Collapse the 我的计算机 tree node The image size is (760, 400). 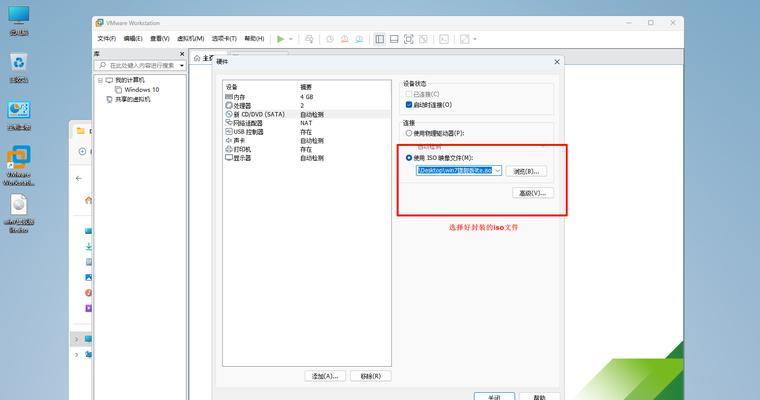pos(100,80)
